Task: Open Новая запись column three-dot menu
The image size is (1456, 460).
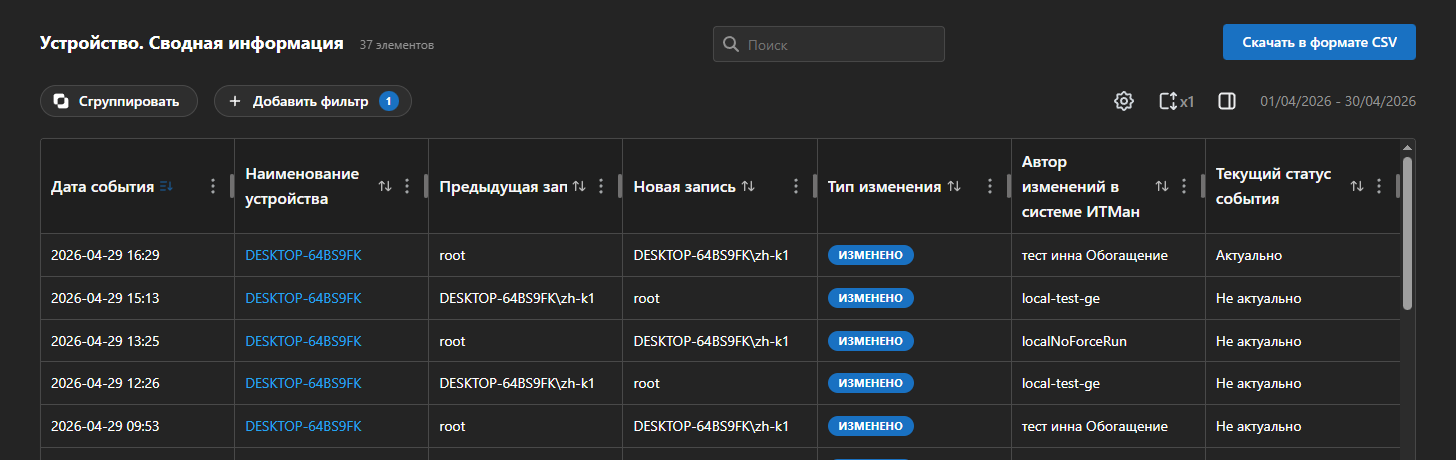Action: pos(796,186)
